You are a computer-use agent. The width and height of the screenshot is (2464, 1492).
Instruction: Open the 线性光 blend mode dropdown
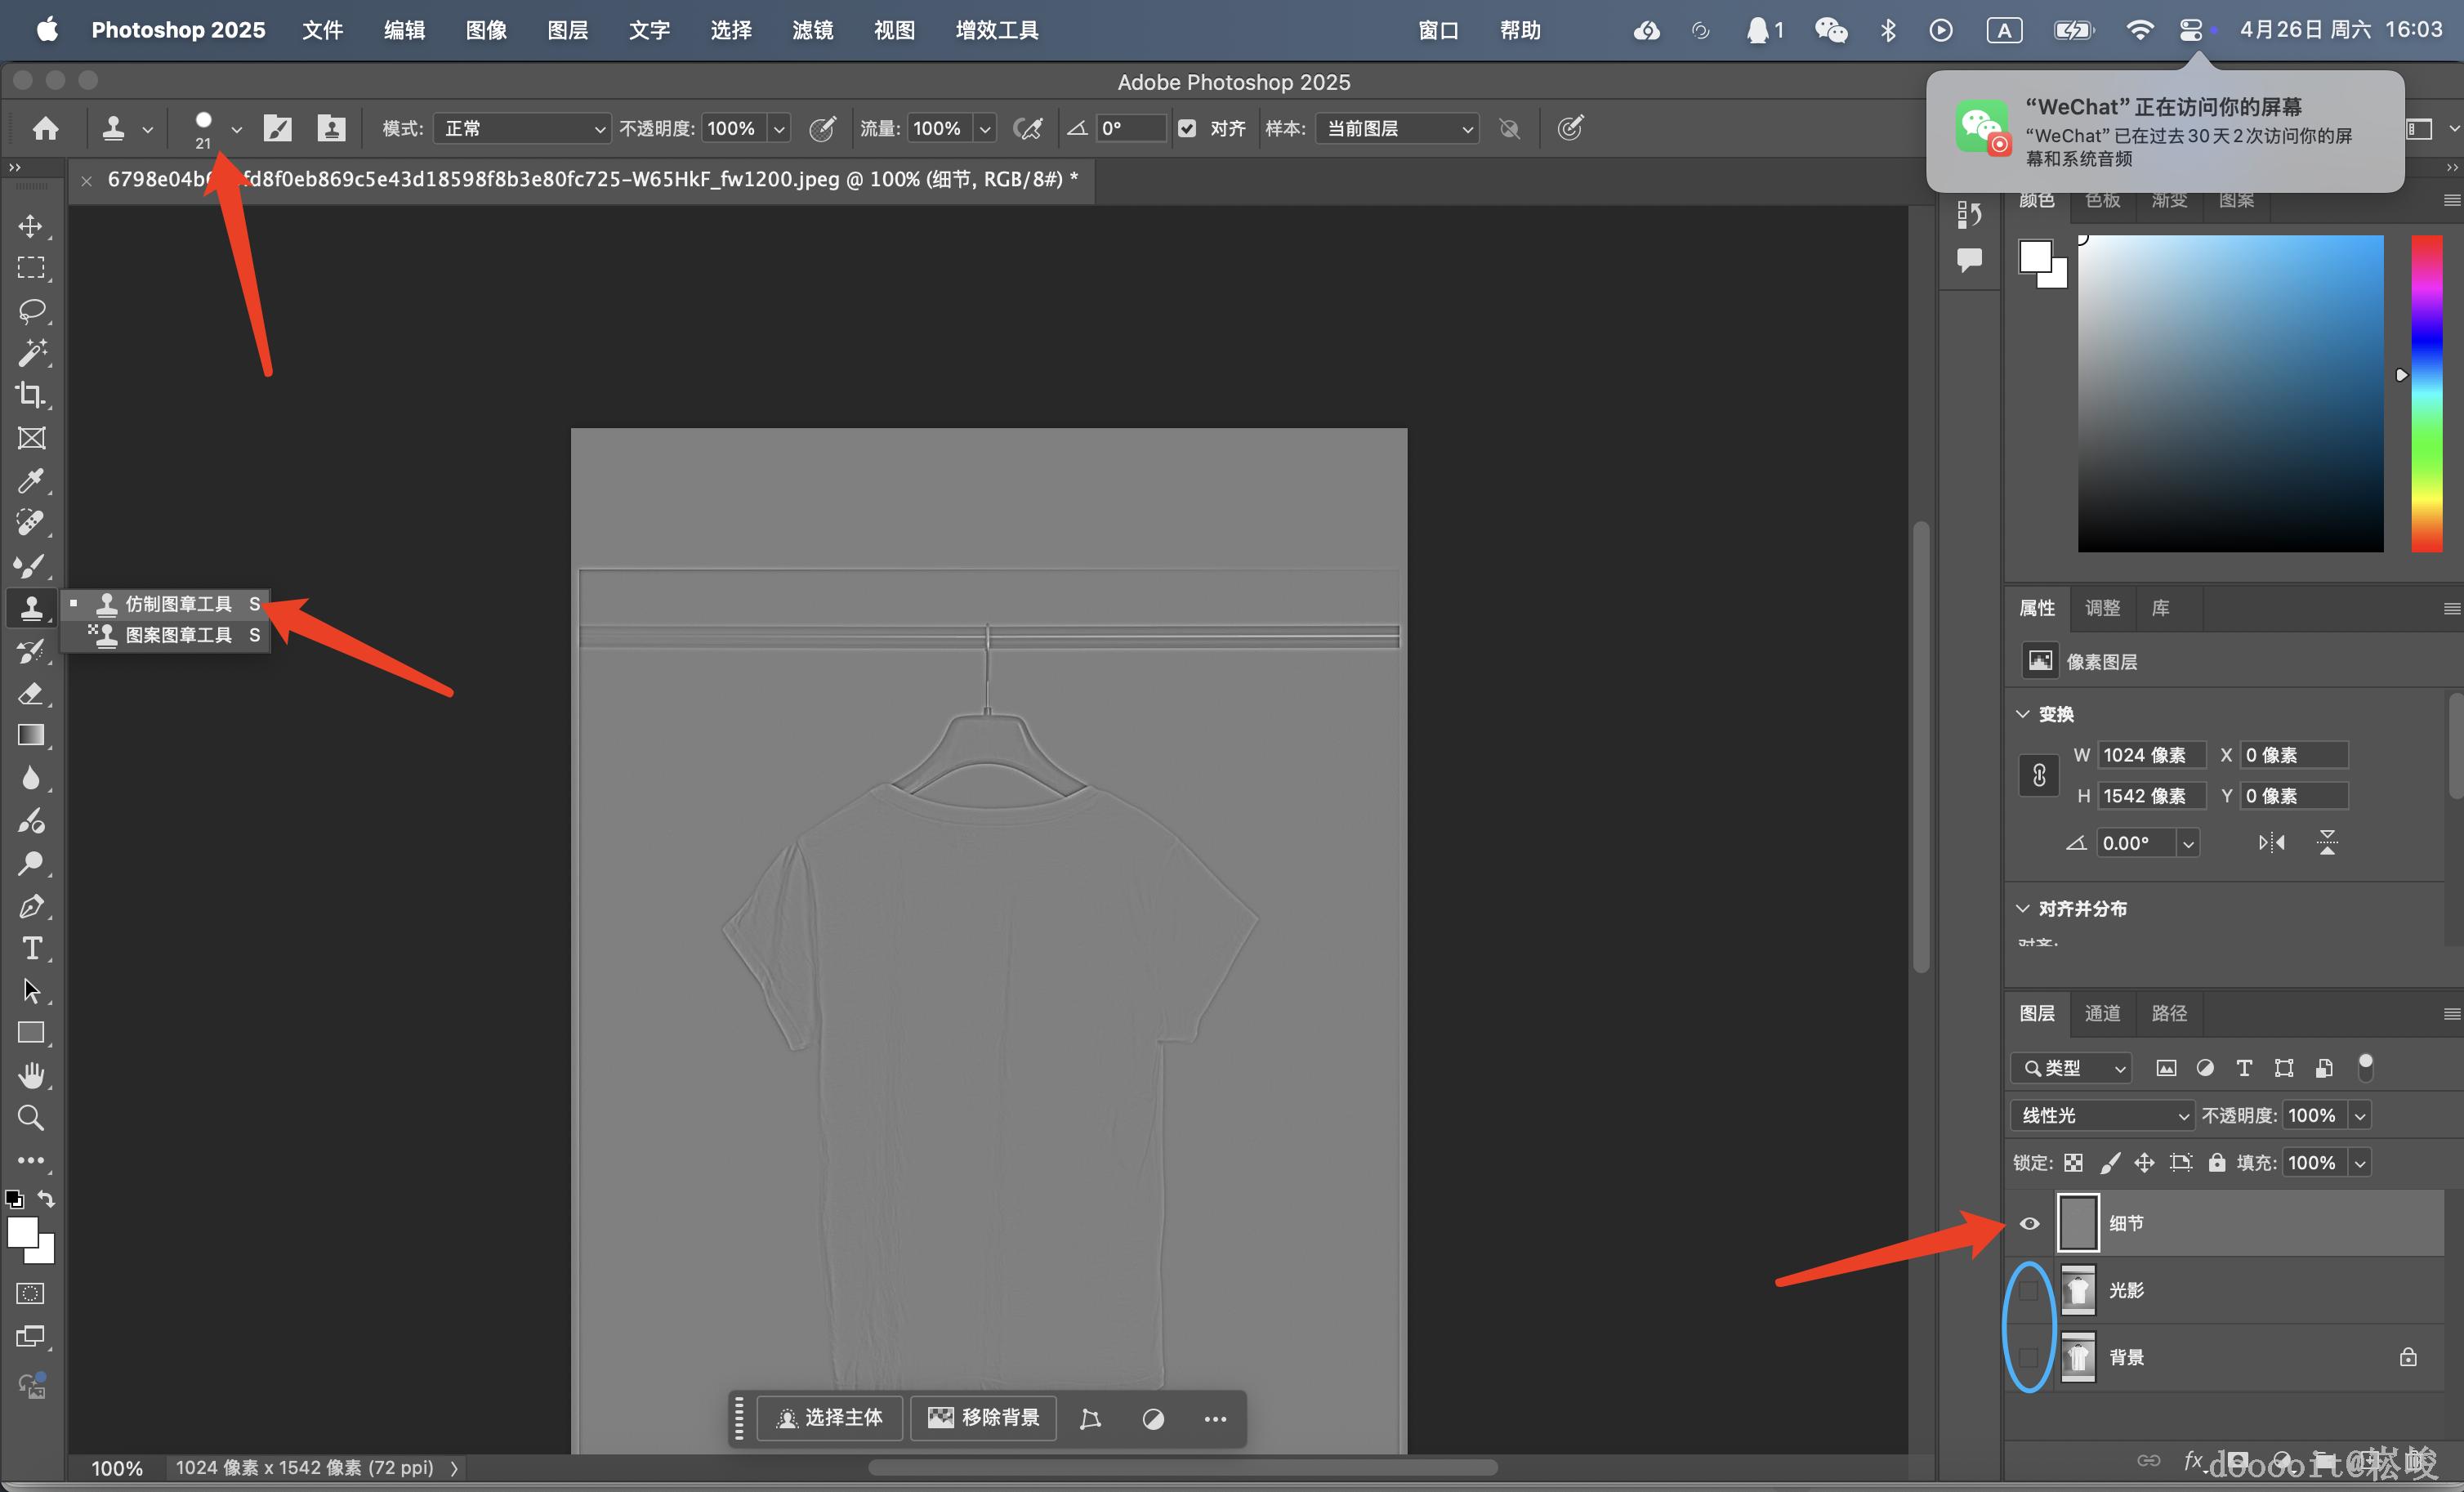click(x=2101, y=1115)
